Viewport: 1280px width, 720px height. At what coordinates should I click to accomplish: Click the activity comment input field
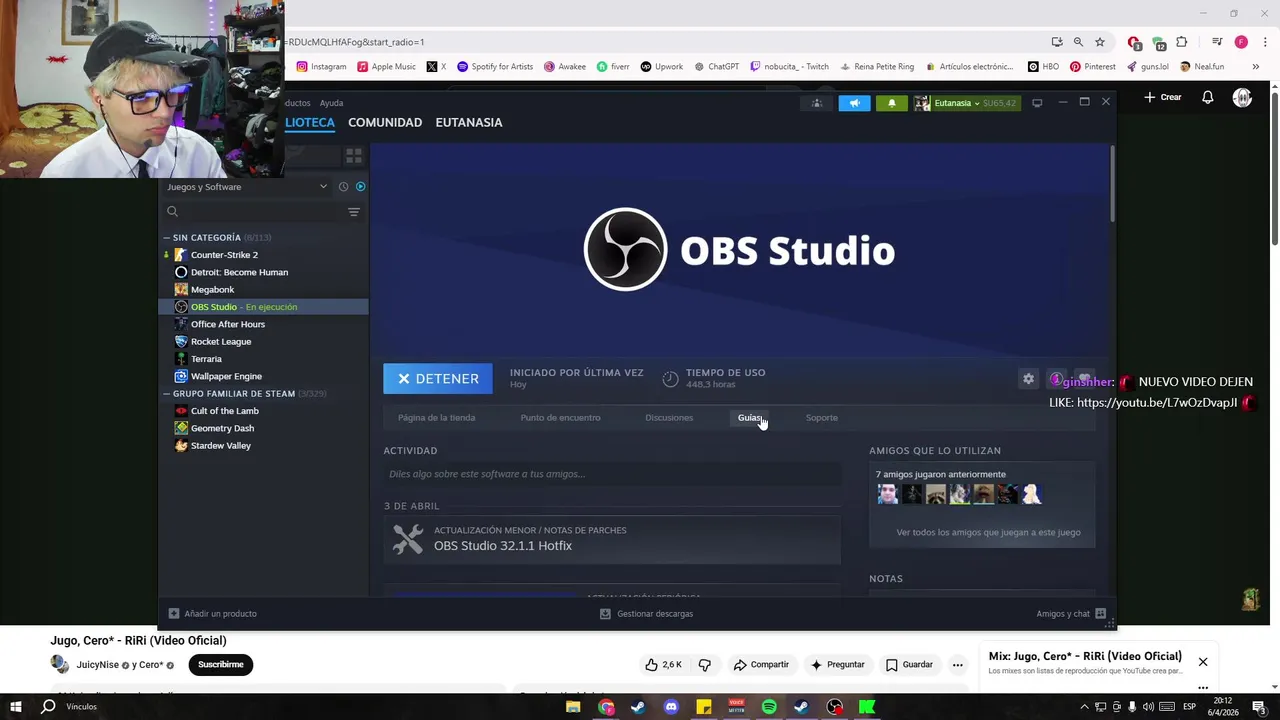pos(612,474)
